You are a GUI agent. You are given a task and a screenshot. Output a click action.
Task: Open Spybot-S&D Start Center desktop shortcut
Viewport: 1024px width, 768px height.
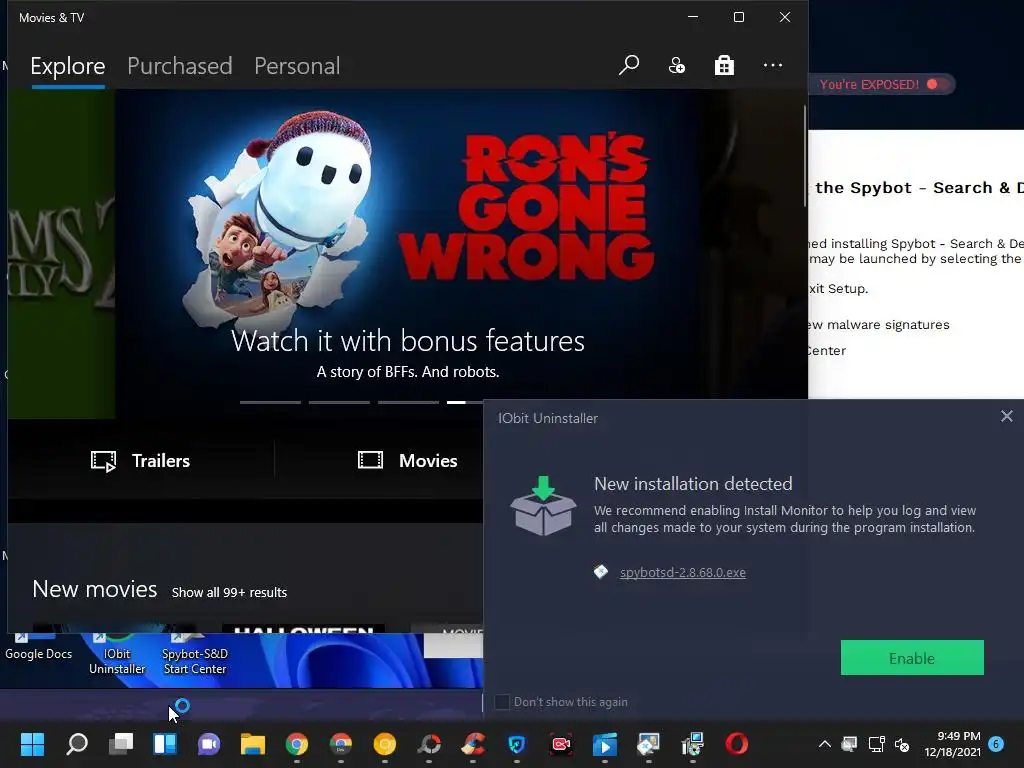[195, 654]
